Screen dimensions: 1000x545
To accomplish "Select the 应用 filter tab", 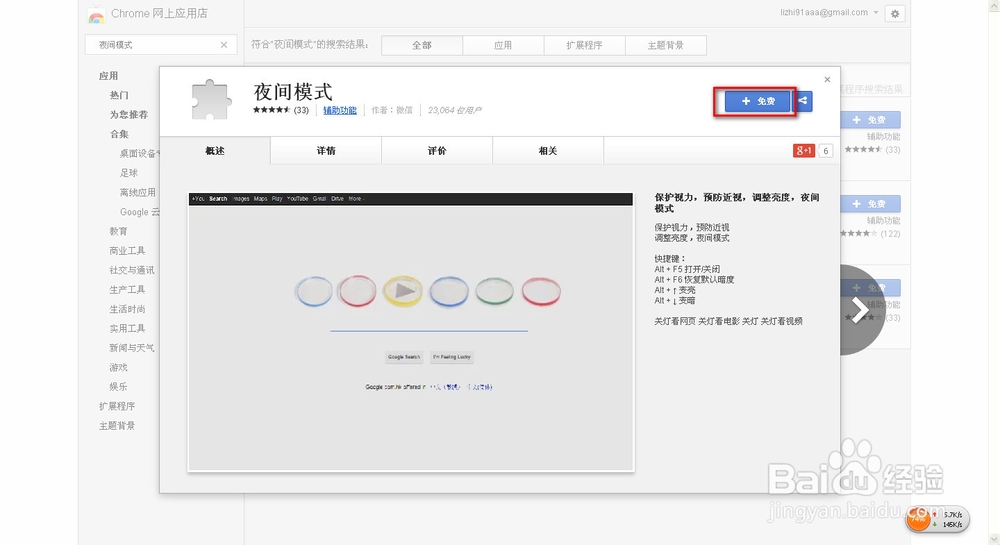I will pos(503,45).
